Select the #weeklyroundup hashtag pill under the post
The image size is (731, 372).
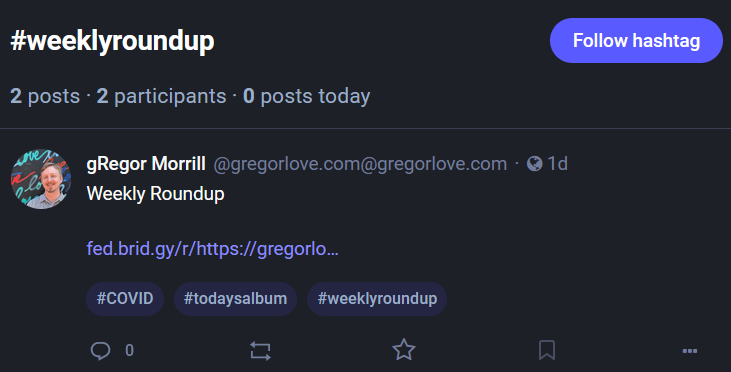point(377,299)
